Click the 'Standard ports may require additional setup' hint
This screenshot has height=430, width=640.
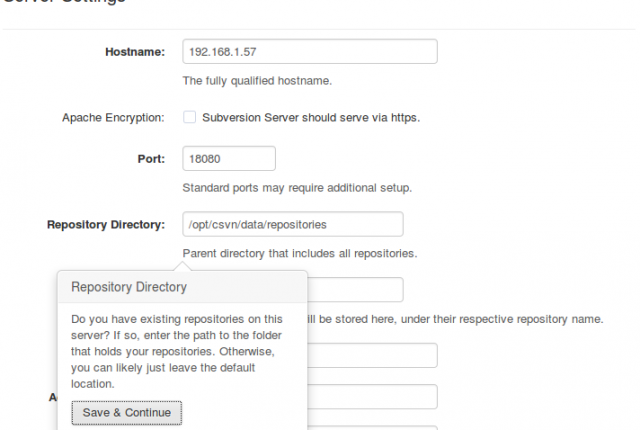[297, 188]
